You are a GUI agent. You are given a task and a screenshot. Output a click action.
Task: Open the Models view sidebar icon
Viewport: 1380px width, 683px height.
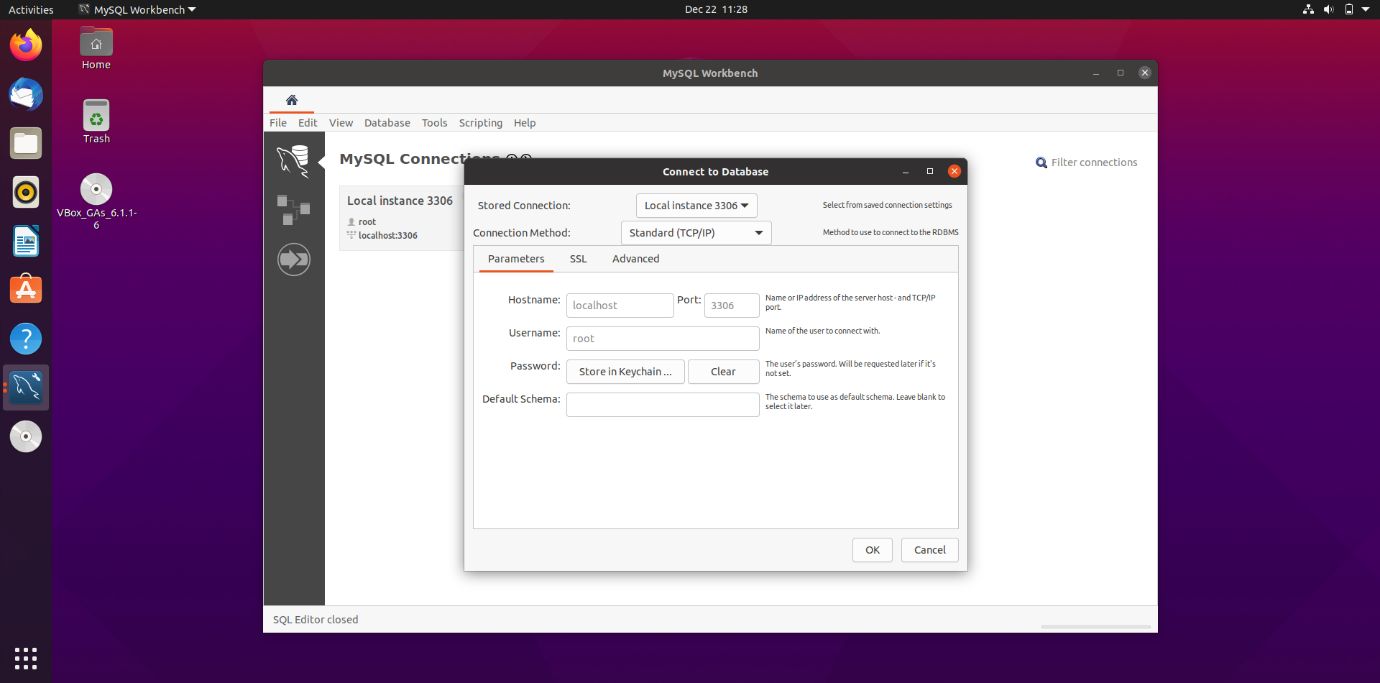tap(293, 210)
